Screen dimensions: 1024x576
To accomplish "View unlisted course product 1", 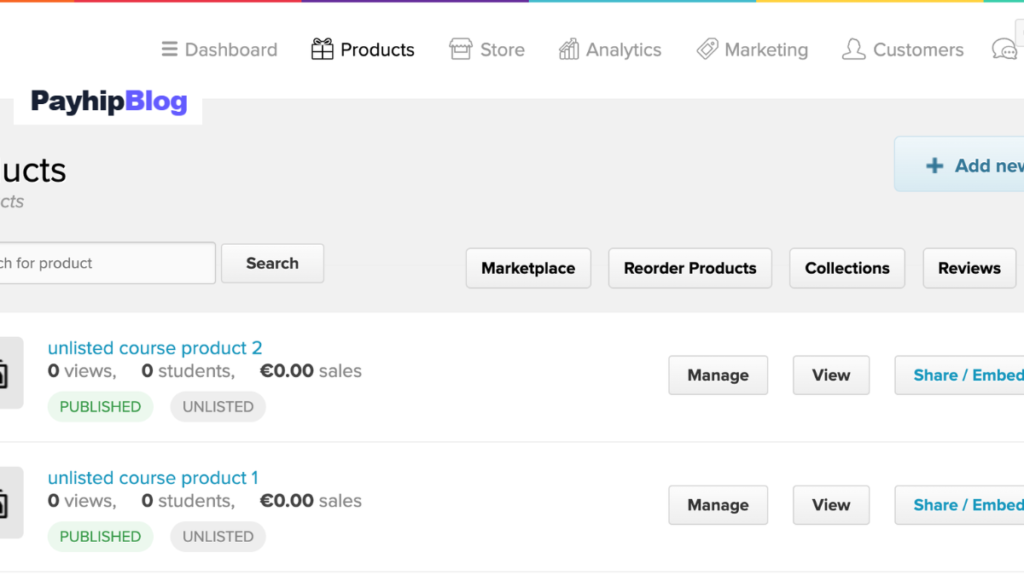I will point(831,505).
